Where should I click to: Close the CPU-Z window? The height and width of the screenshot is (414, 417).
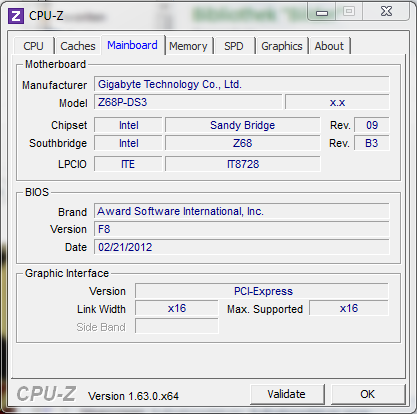(386, 12)
